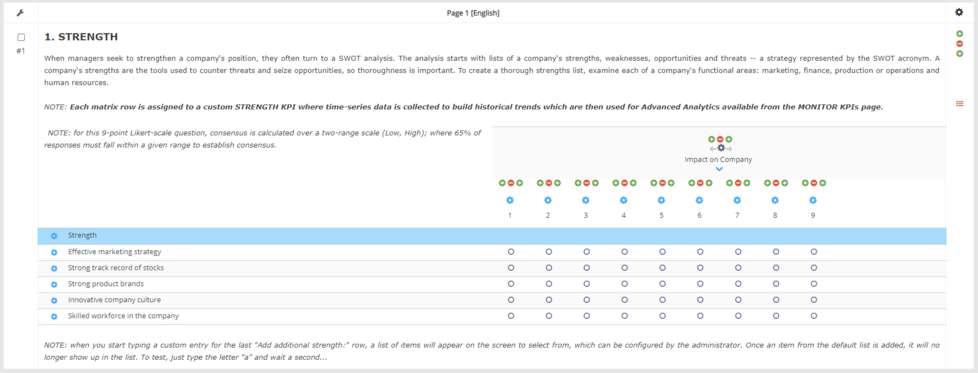This screenshot has height=373, width=978.
Task: Click the red minus icon in the right sidebar
Action: (x=959, y=44)
